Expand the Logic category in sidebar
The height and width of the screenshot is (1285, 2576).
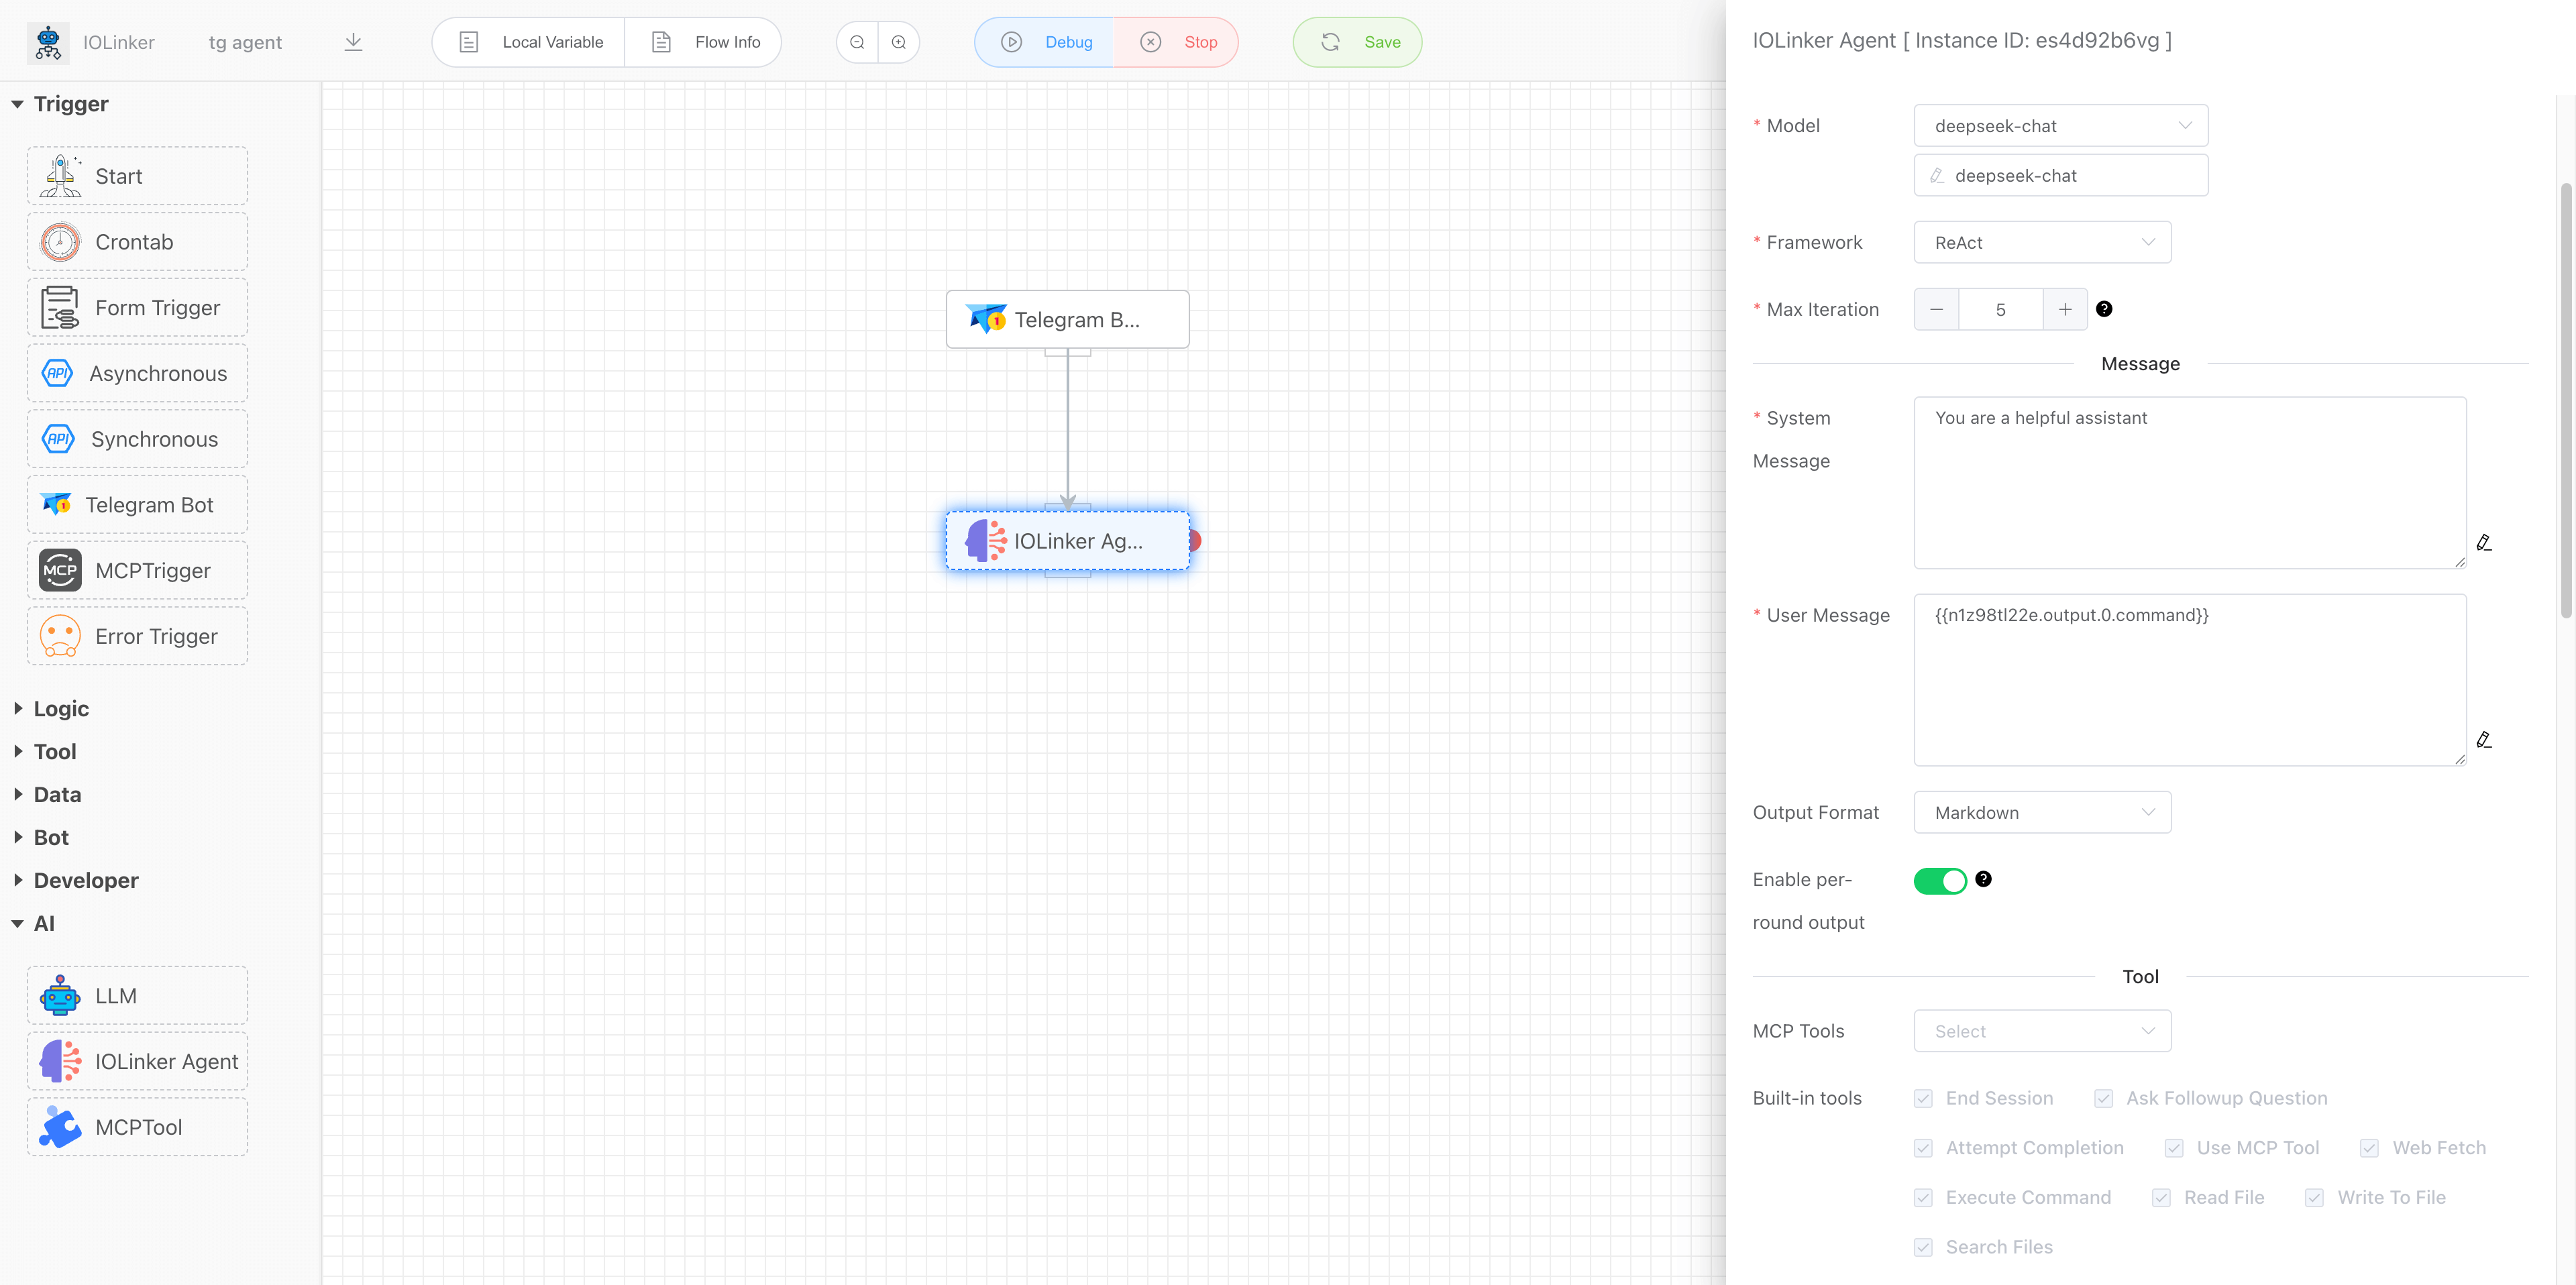[x=60, y=708]
